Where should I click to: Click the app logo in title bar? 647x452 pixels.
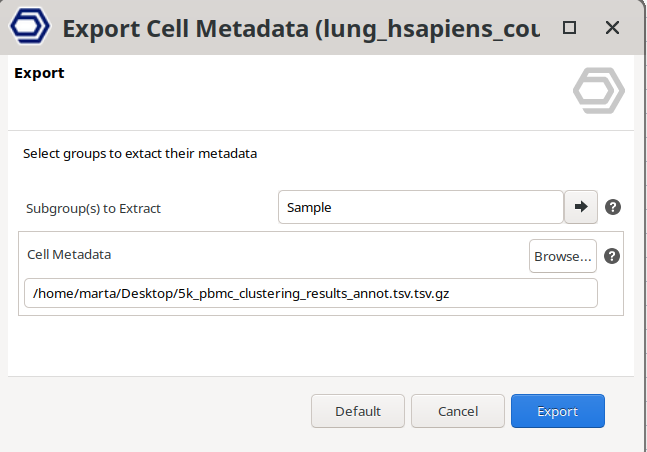point(27,27)
